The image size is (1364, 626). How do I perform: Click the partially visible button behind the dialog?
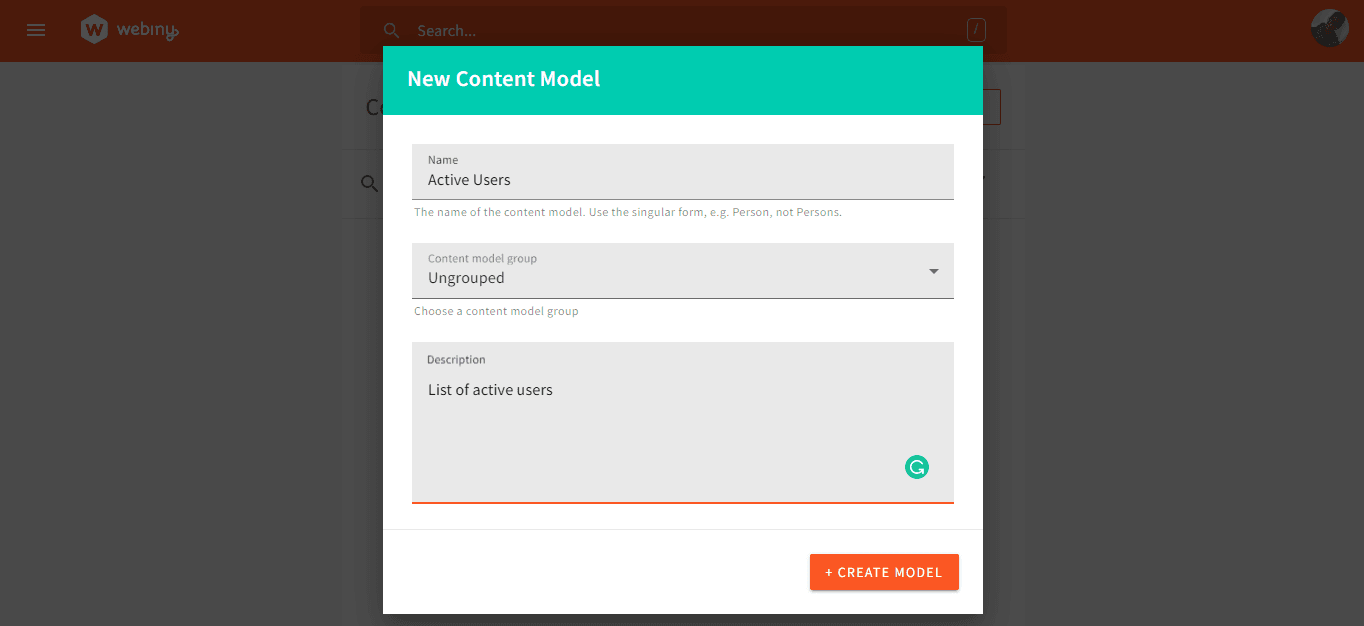point(992,107)
